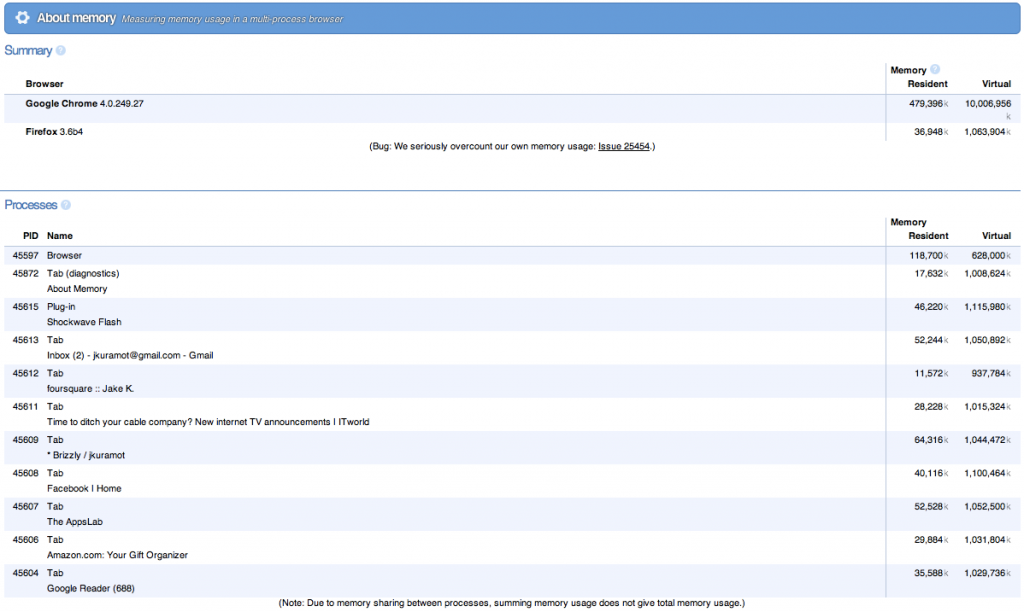
Task: Click The AppsLab tab resident memory 52,528
Action: pos(928,506)
